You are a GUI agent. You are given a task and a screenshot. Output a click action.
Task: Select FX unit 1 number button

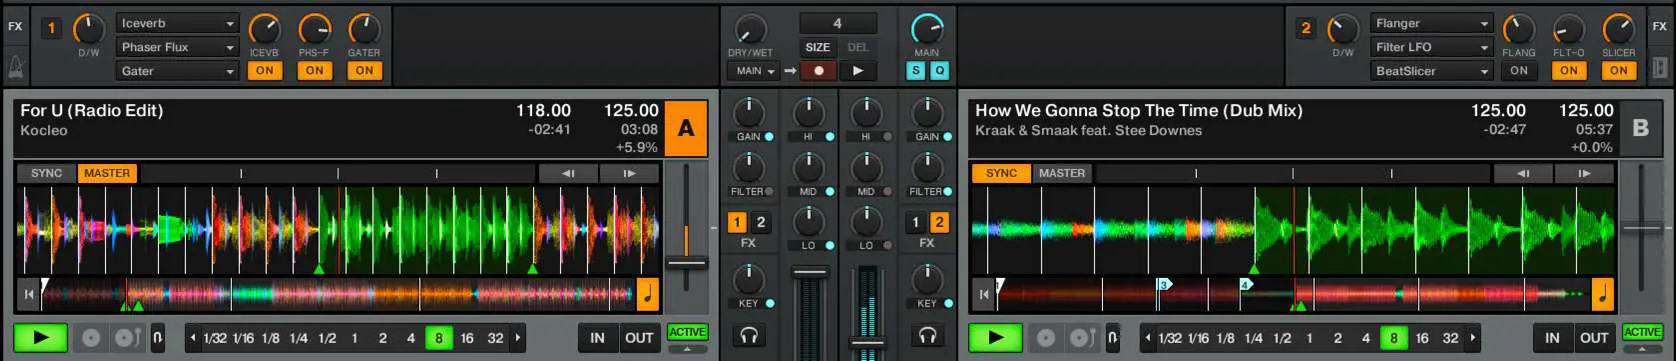click(51, 28)
